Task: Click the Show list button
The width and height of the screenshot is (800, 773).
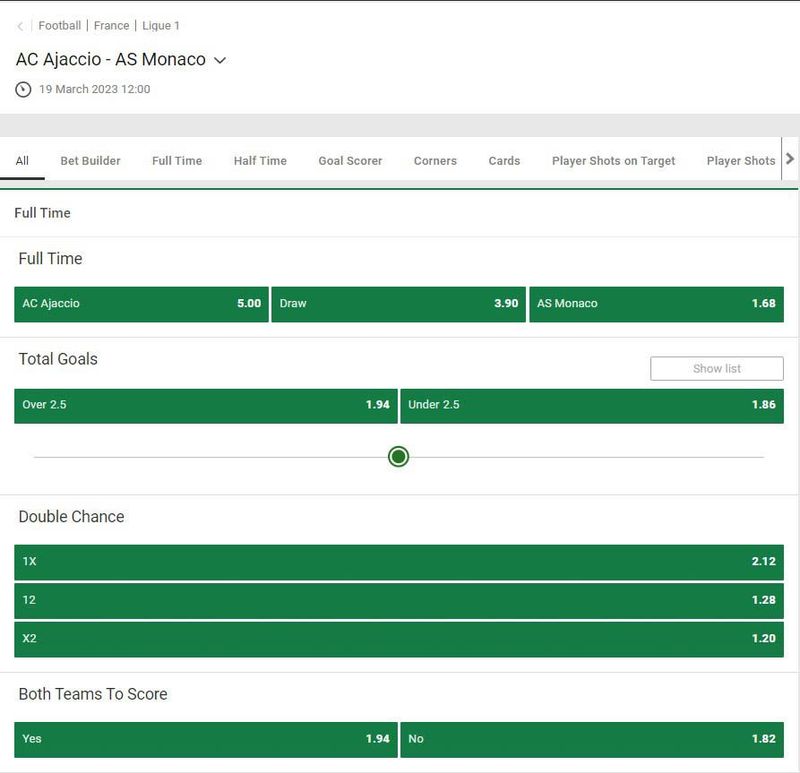Action: tap(716, 369)
